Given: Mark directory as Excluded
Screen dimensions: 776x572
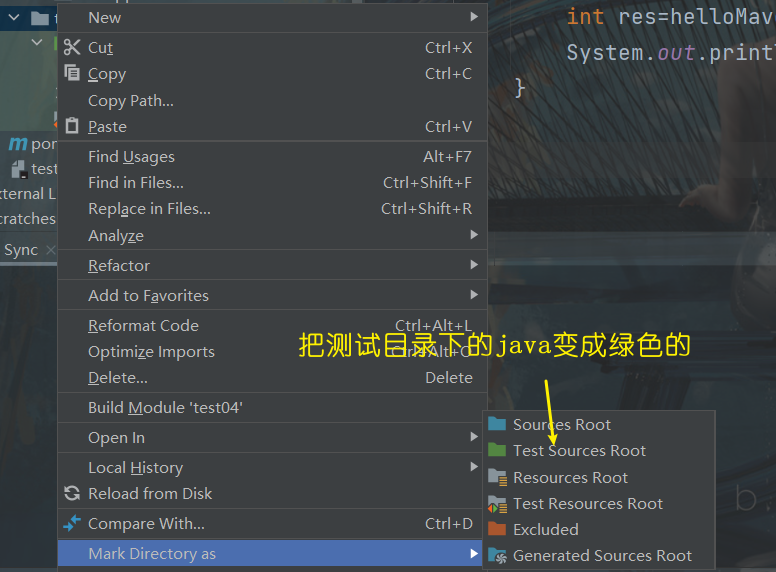Looking at the screenshot, I should [x=600, y=529].
